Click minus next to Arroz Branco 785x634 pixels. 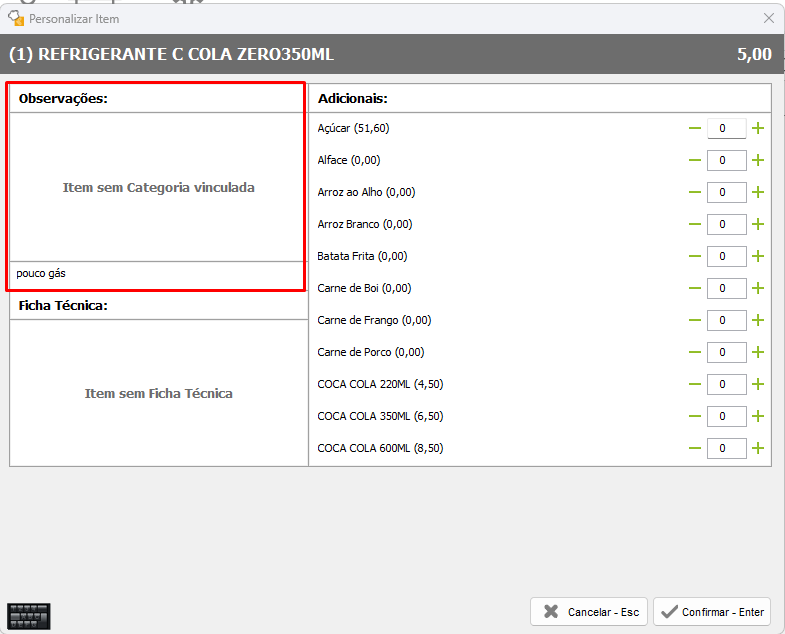tap(694, 224)
